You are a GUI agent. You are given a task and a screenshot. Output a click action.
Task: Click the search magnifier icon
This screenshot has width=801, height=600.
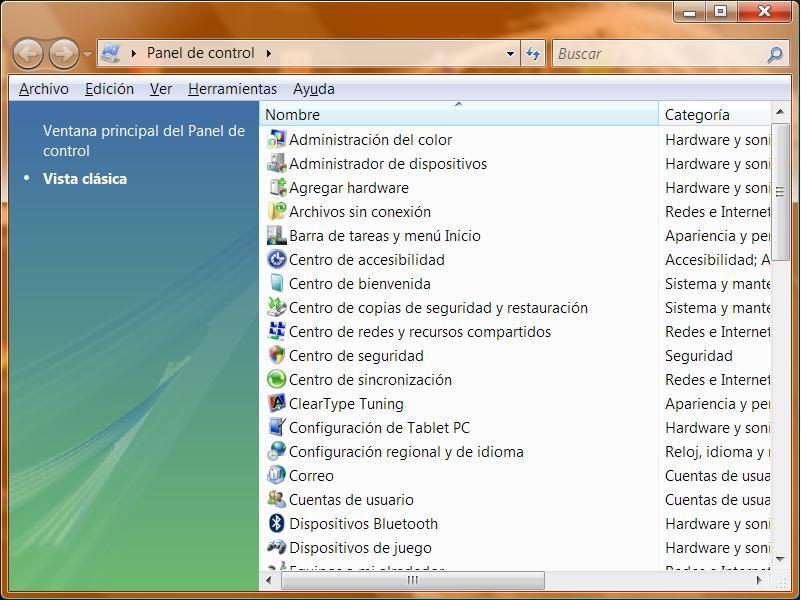coord(775,54)
